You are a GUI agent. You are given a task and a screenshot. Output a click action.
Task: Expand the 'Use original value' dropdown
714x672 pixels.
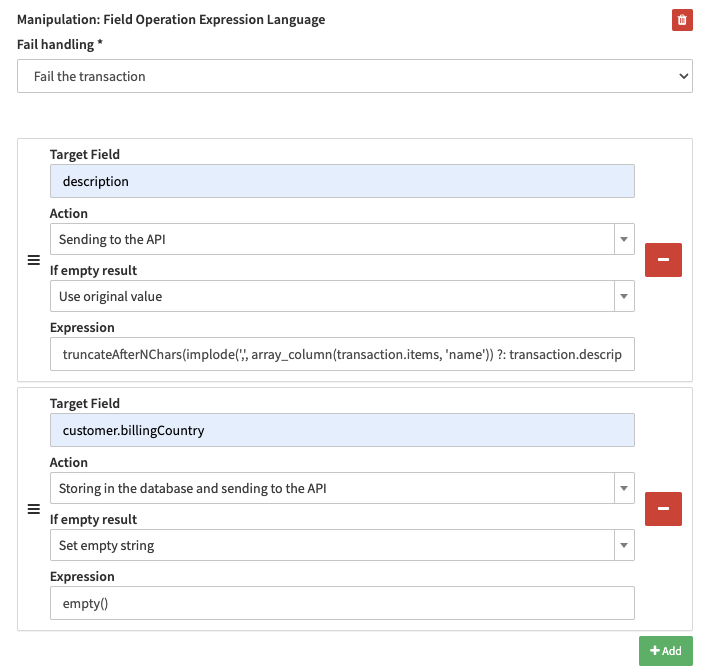[x=341, y=296]
